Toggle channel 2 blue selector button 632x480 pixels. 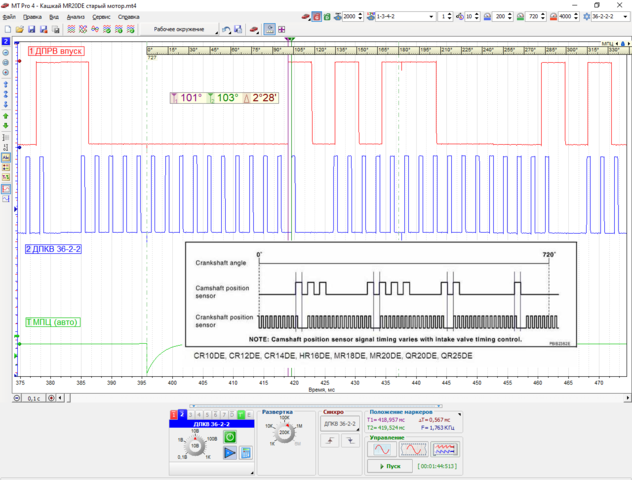[x=182, y=414]
